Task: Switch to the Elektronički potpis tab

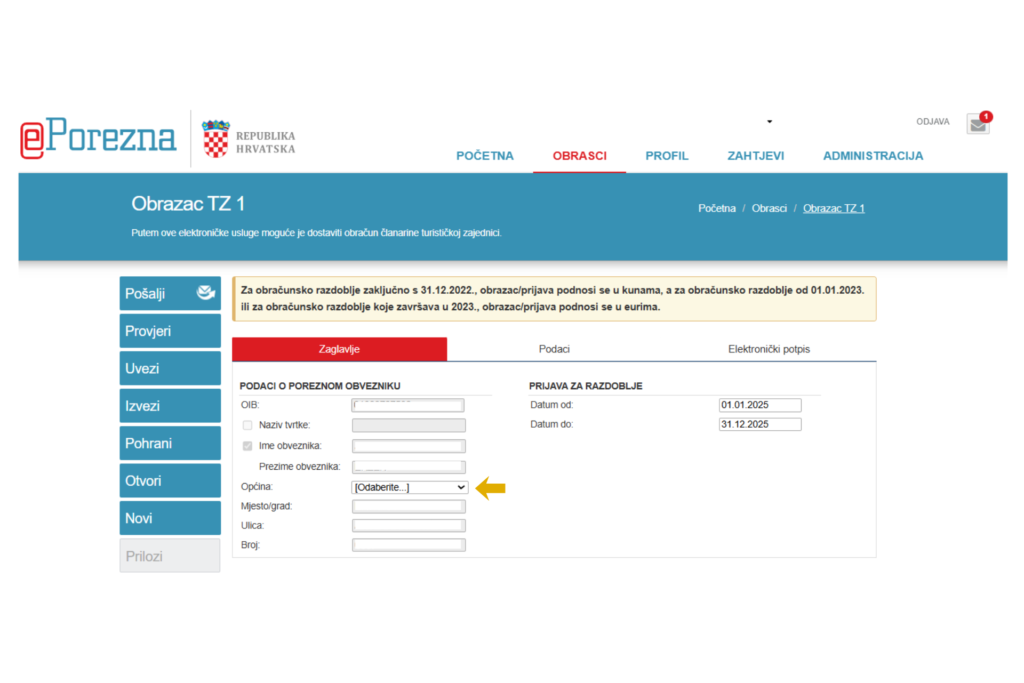Action: (x=769, y=349)
